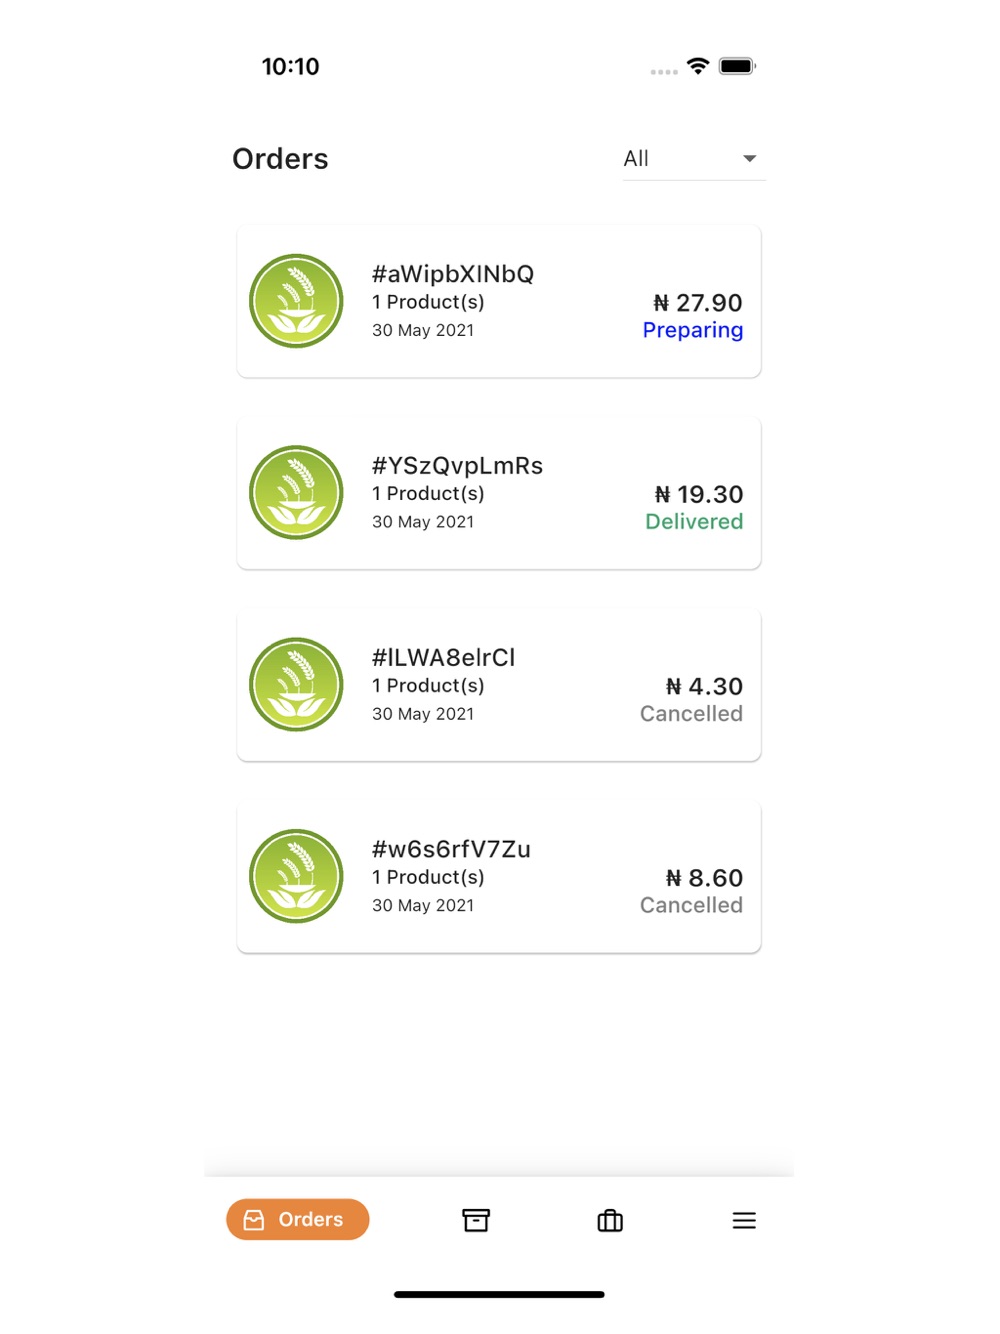The height and width of the screenshot is (1334, 1000).
Task: Click the wheat logo of order #w6s6rfV7Zu
Action: (x=296, y=876)
